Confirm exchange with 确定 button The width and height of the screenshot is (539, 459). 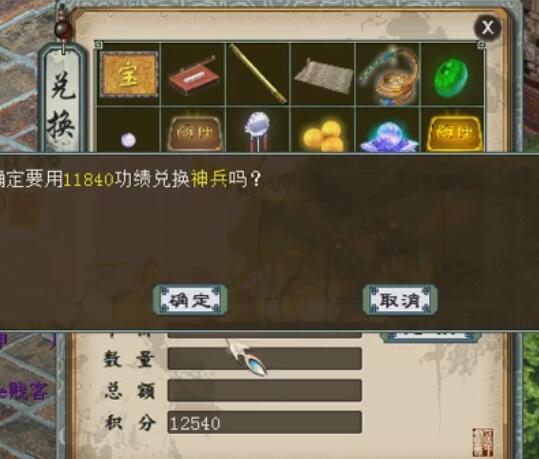click(x=190, y=300)
